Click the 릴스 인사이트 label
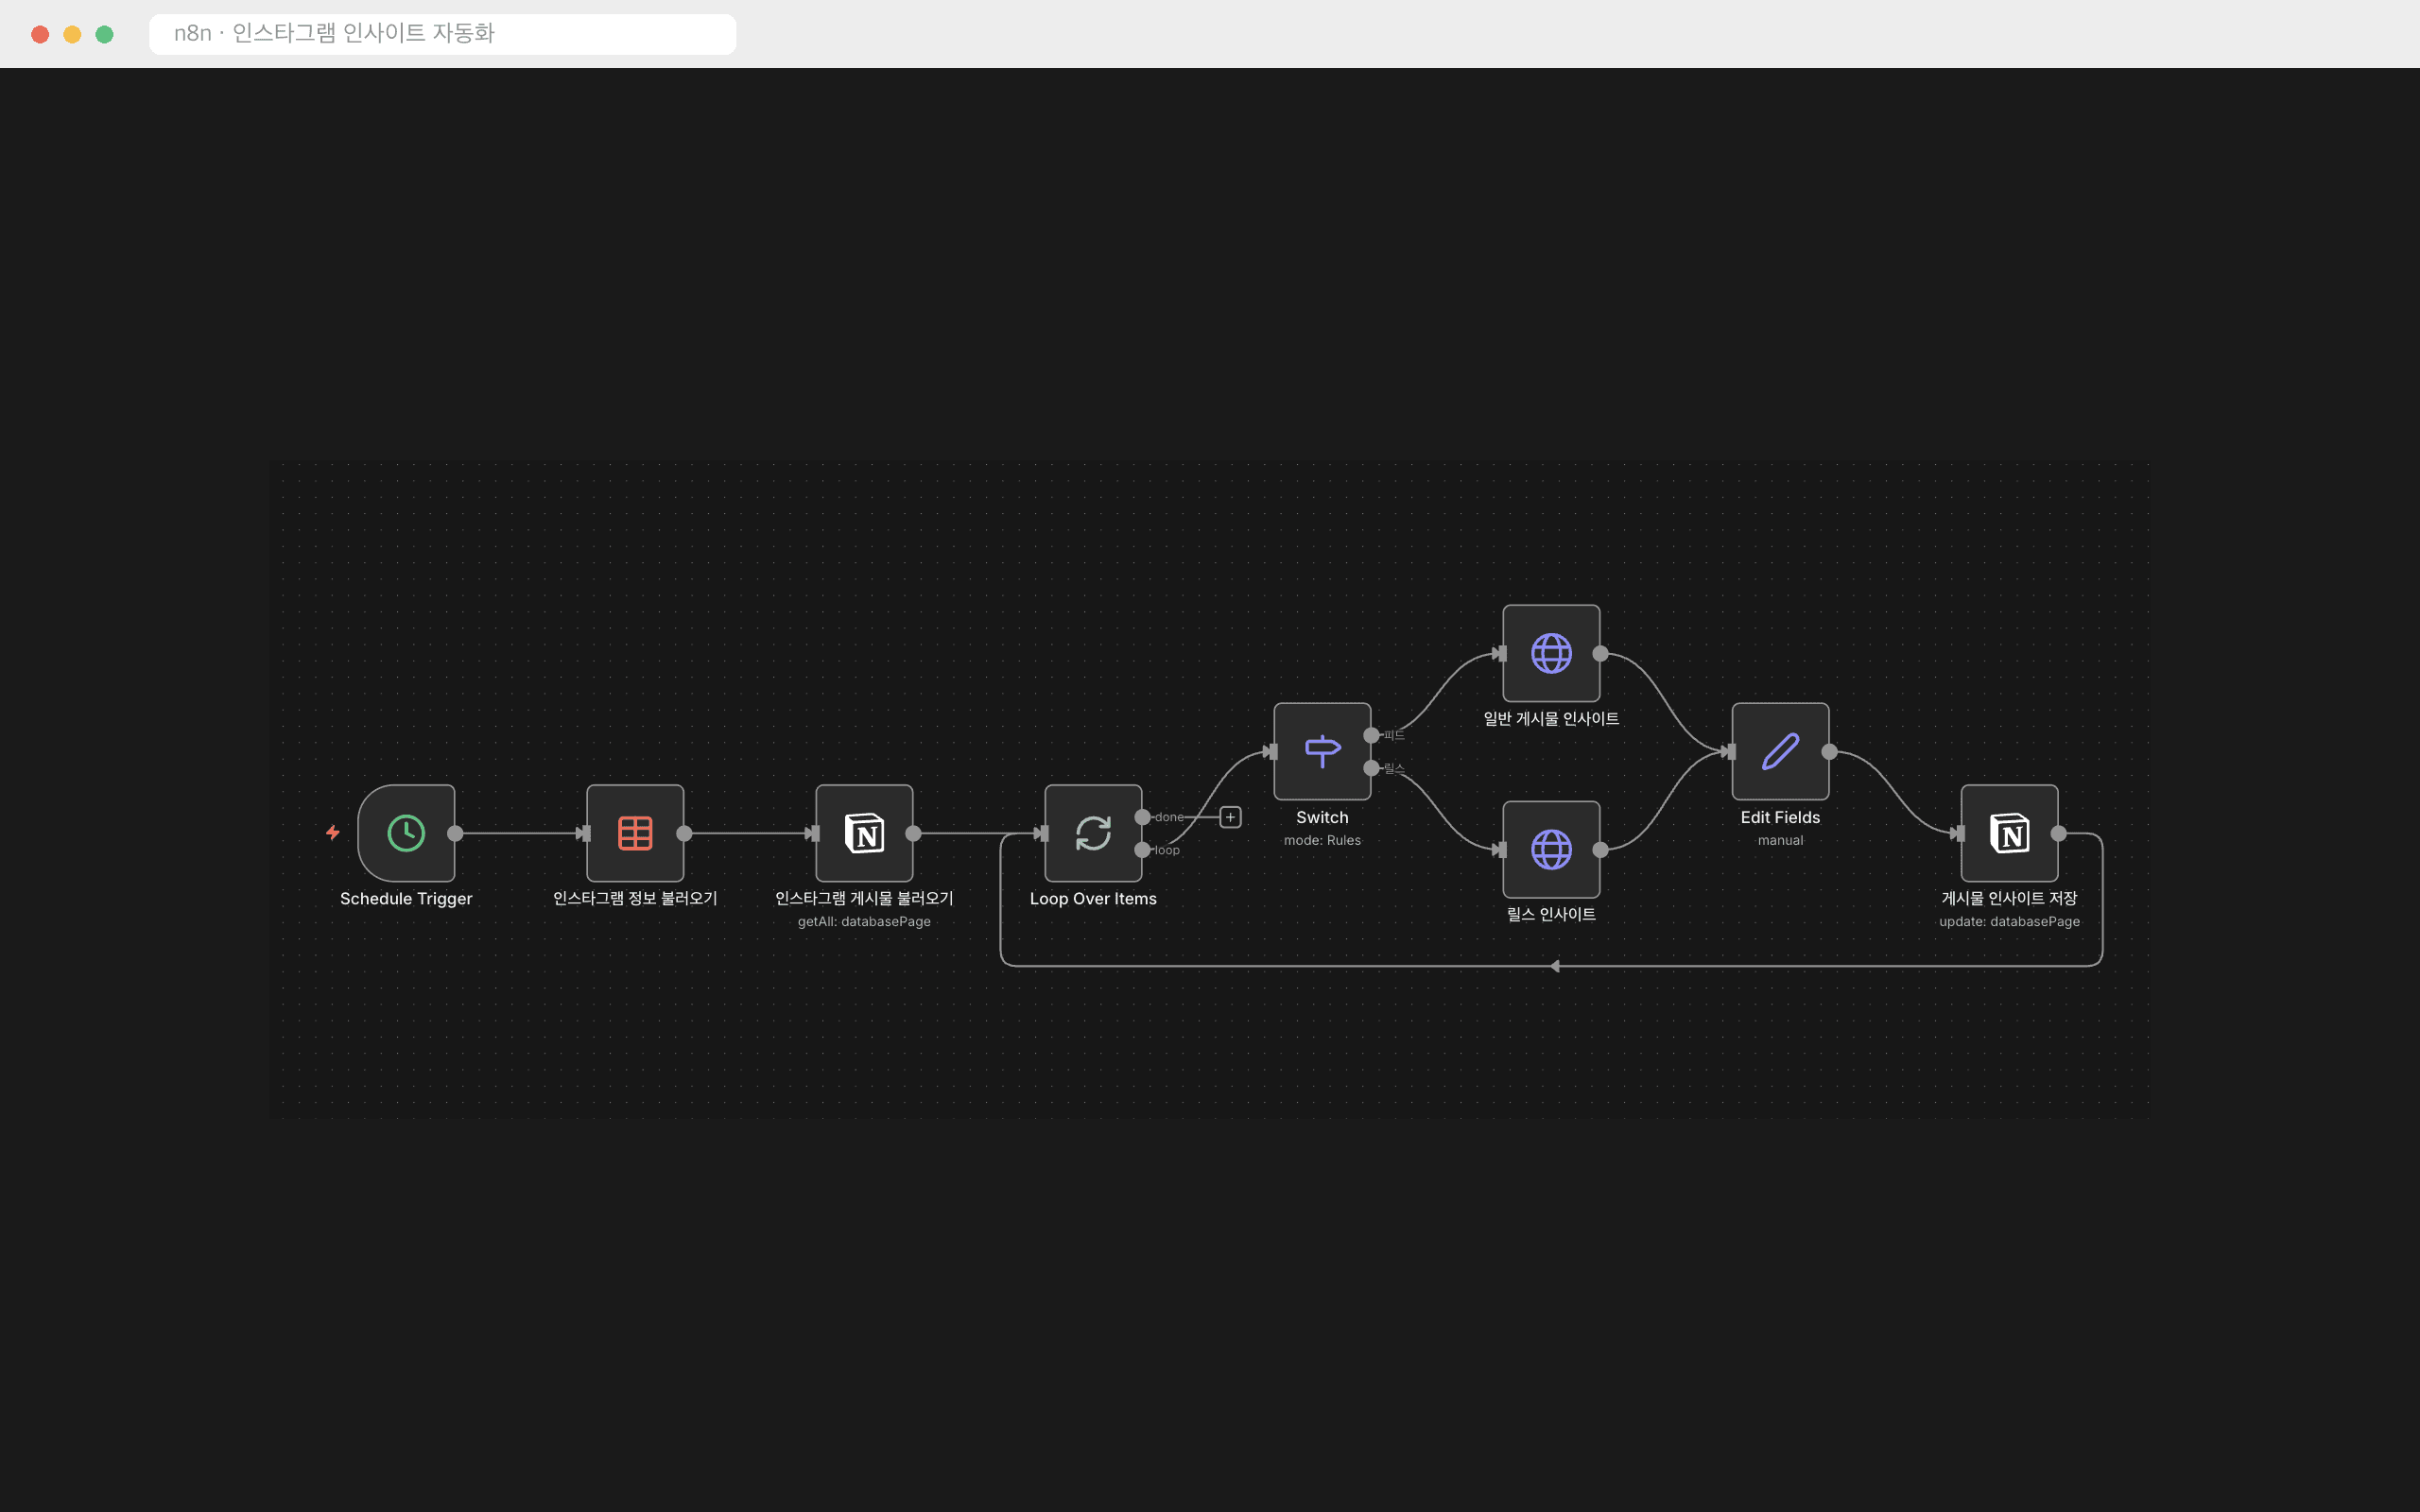Viewport: 2420px width, 1512px height. [1551, 915]
